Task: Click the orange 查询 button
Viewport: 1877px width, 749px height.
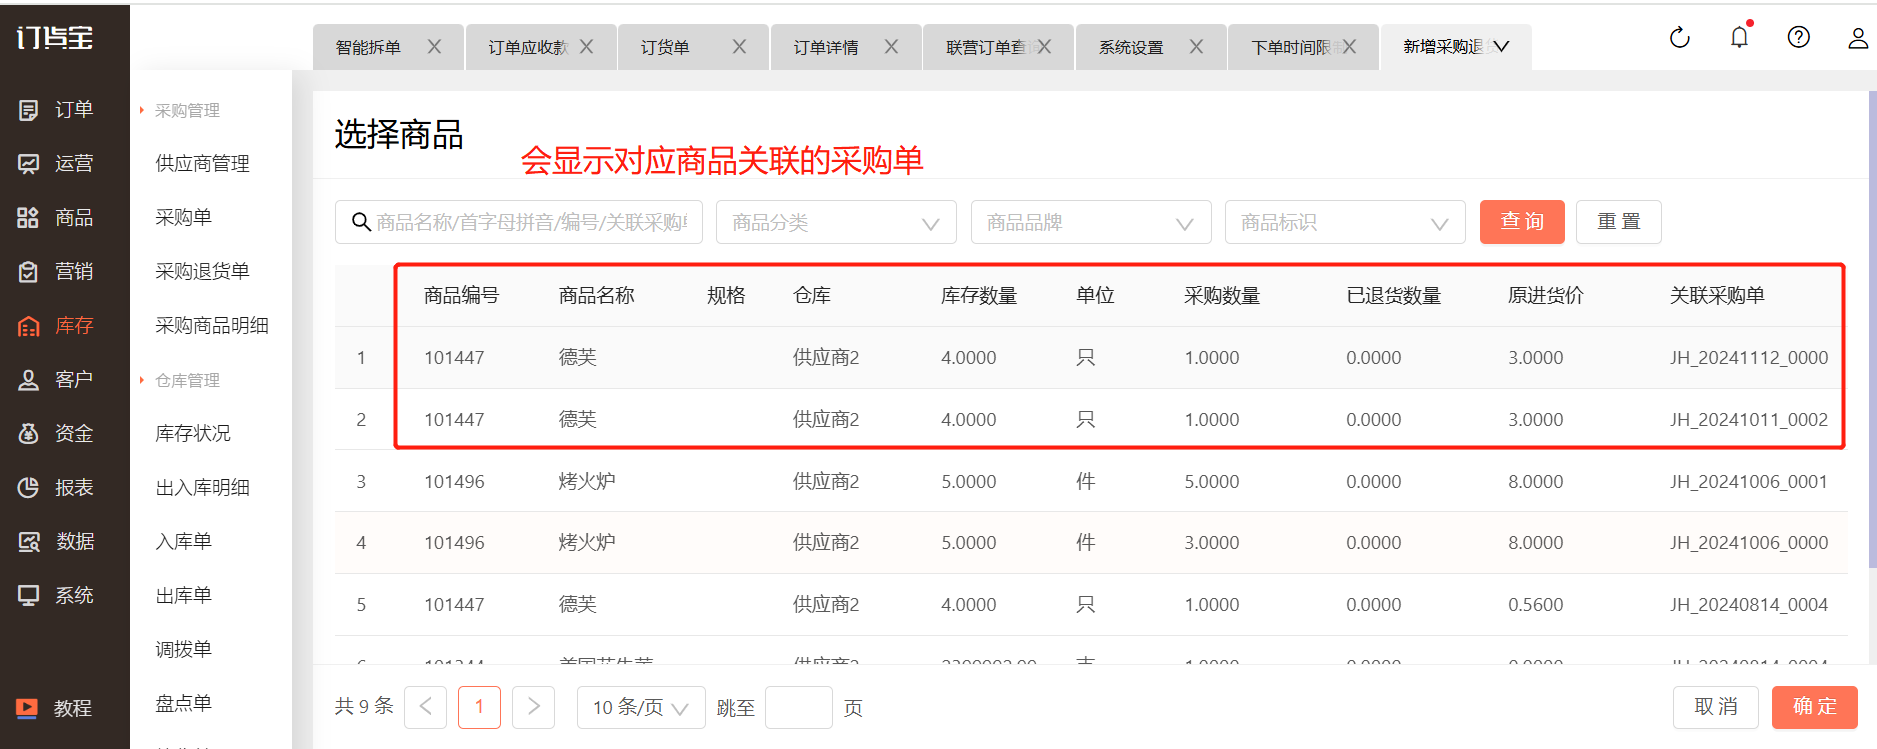Action: [1521, 222]
